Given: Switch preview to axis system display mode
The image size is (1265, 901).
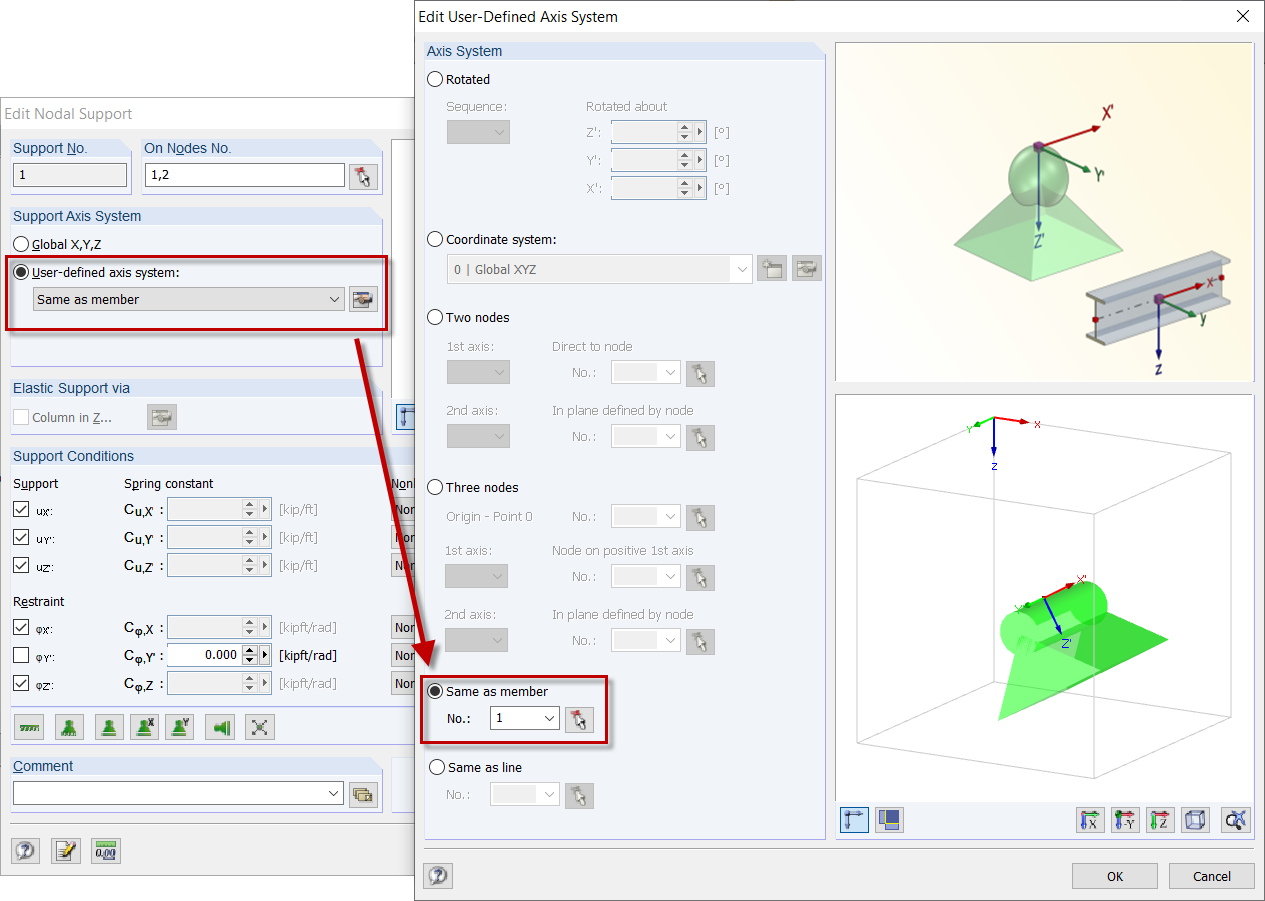Looking at the screenshot, I should coord(854,819).
